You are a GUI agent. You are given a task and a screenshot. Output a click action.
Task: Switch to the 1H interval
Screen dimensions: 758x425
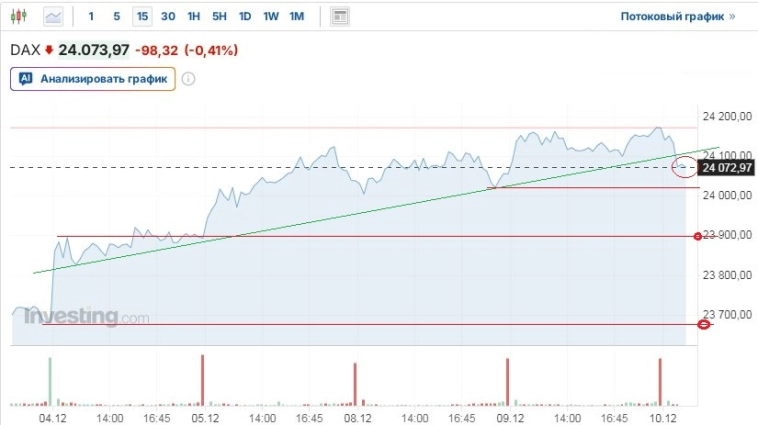pos(194,16)
